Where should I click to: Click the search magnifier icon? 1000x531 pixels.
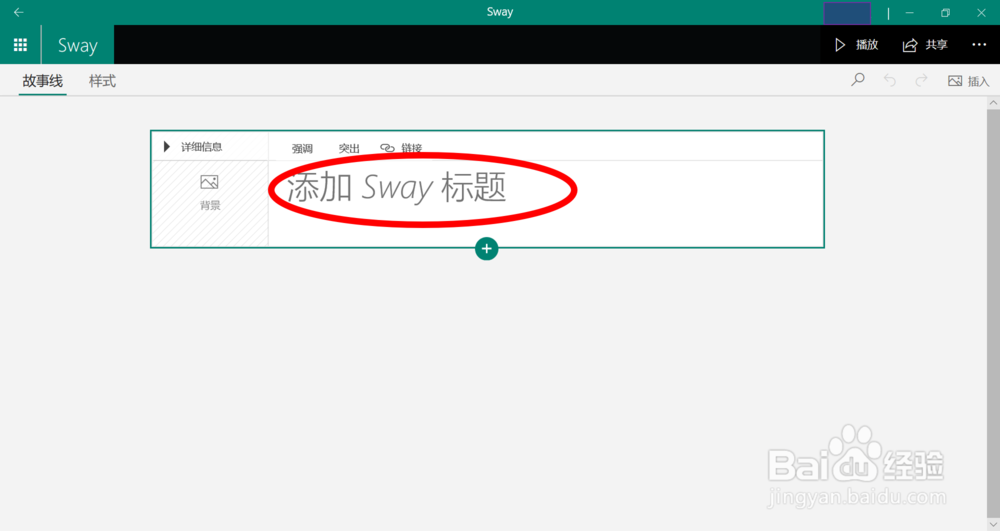(858, 80)
